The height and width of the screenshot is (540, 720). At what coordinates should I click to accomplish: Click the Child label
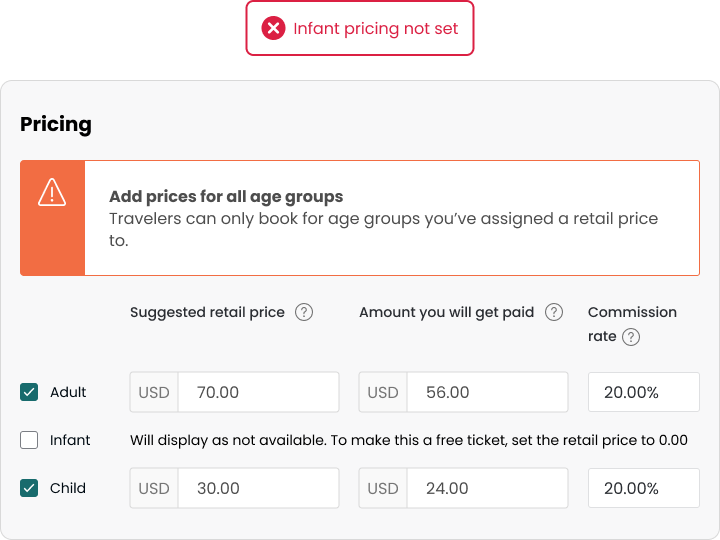click(x=68, y=488)
